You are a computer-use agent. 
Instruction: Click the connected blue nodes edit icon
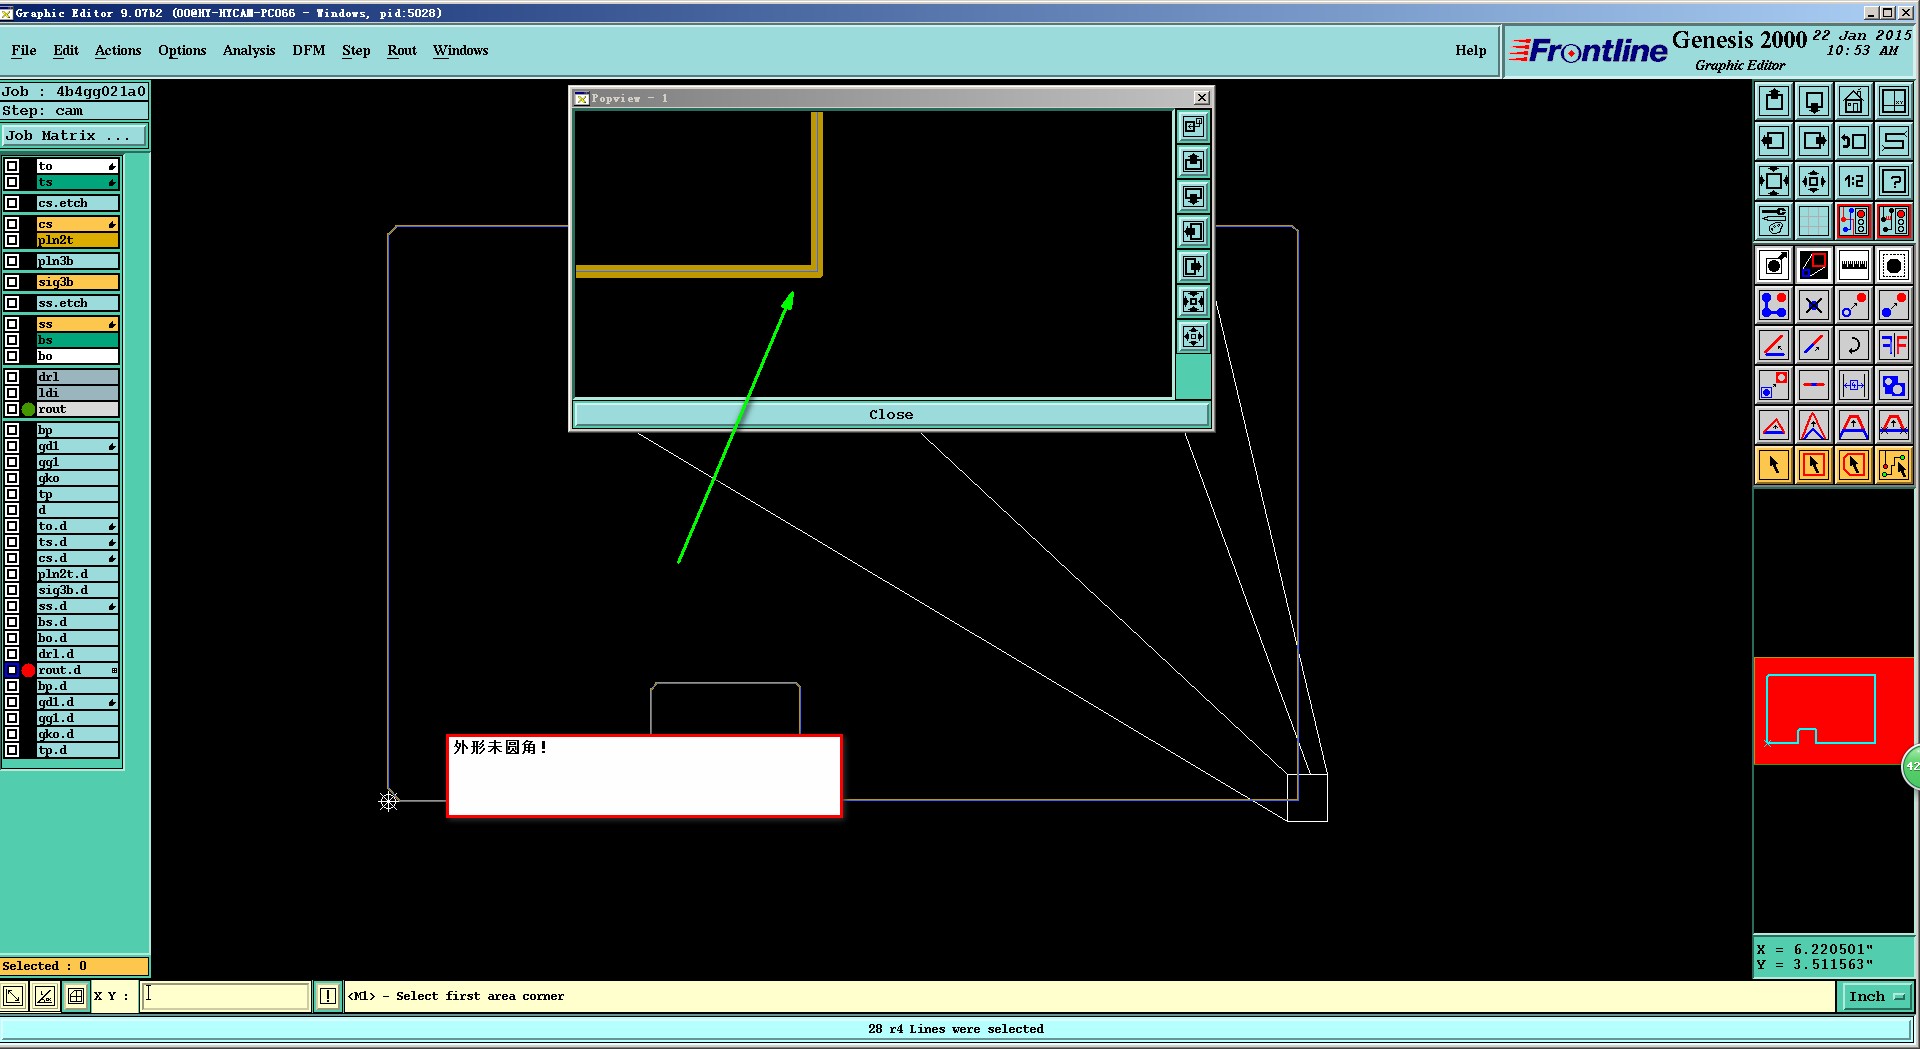[1774, 305]
